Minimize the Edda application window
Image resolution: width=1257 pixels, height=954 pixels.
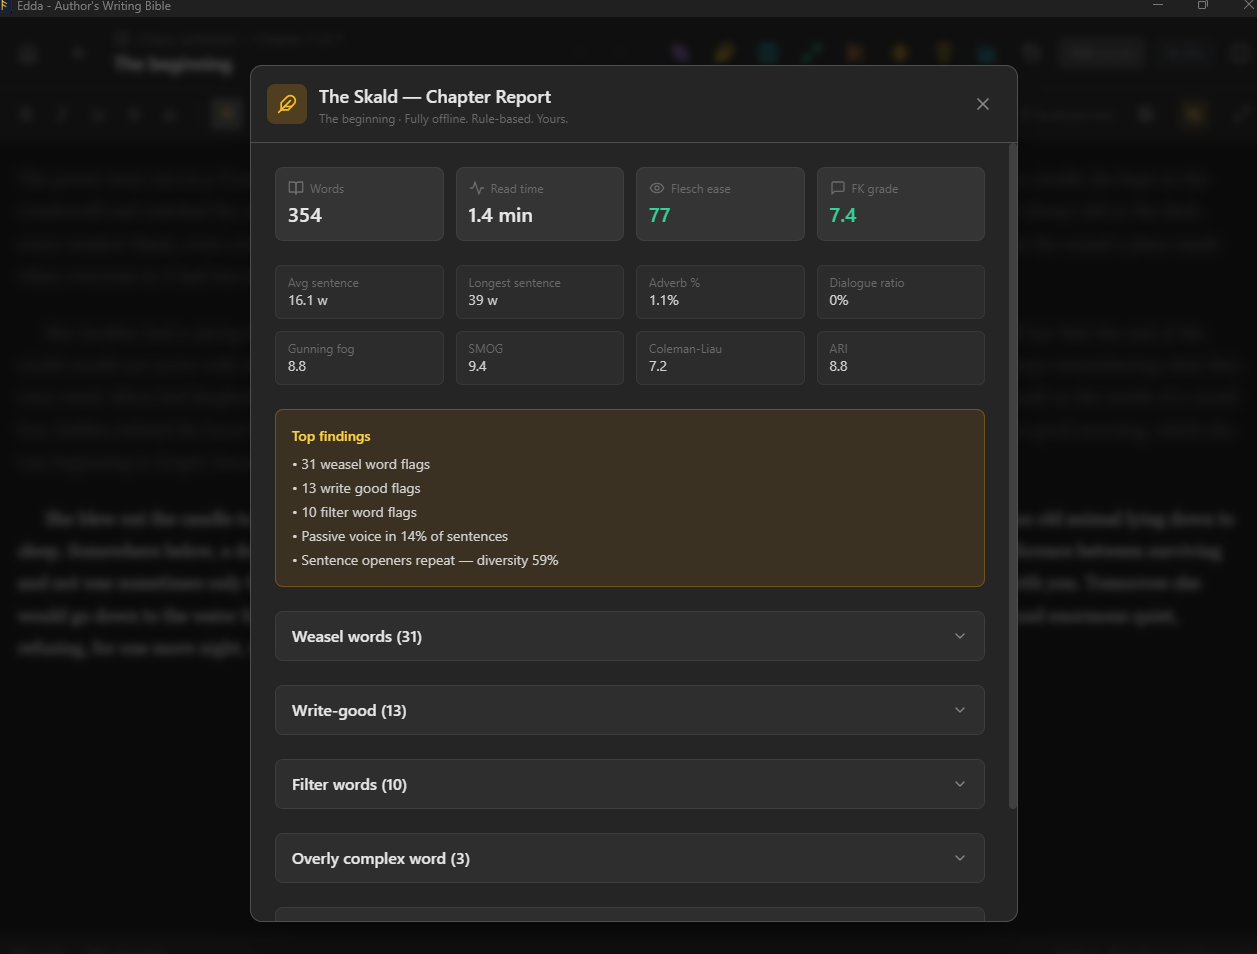pyautogui.click(x=1158, y=6)
